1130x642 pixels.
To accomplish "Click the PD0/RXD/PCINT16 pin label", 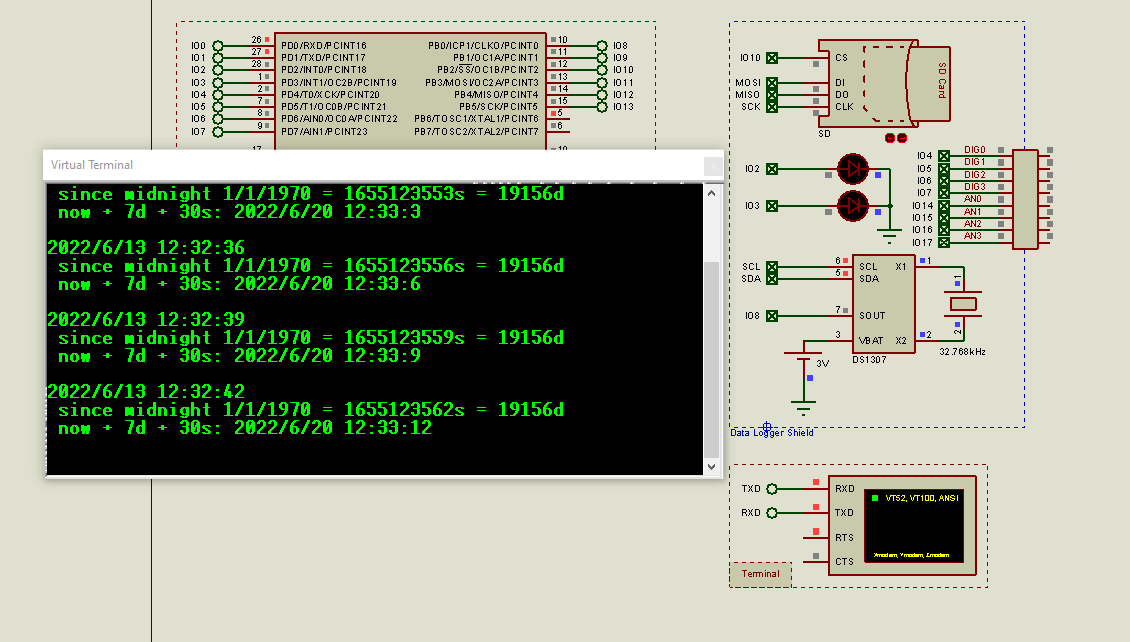I will click(324, 45).
